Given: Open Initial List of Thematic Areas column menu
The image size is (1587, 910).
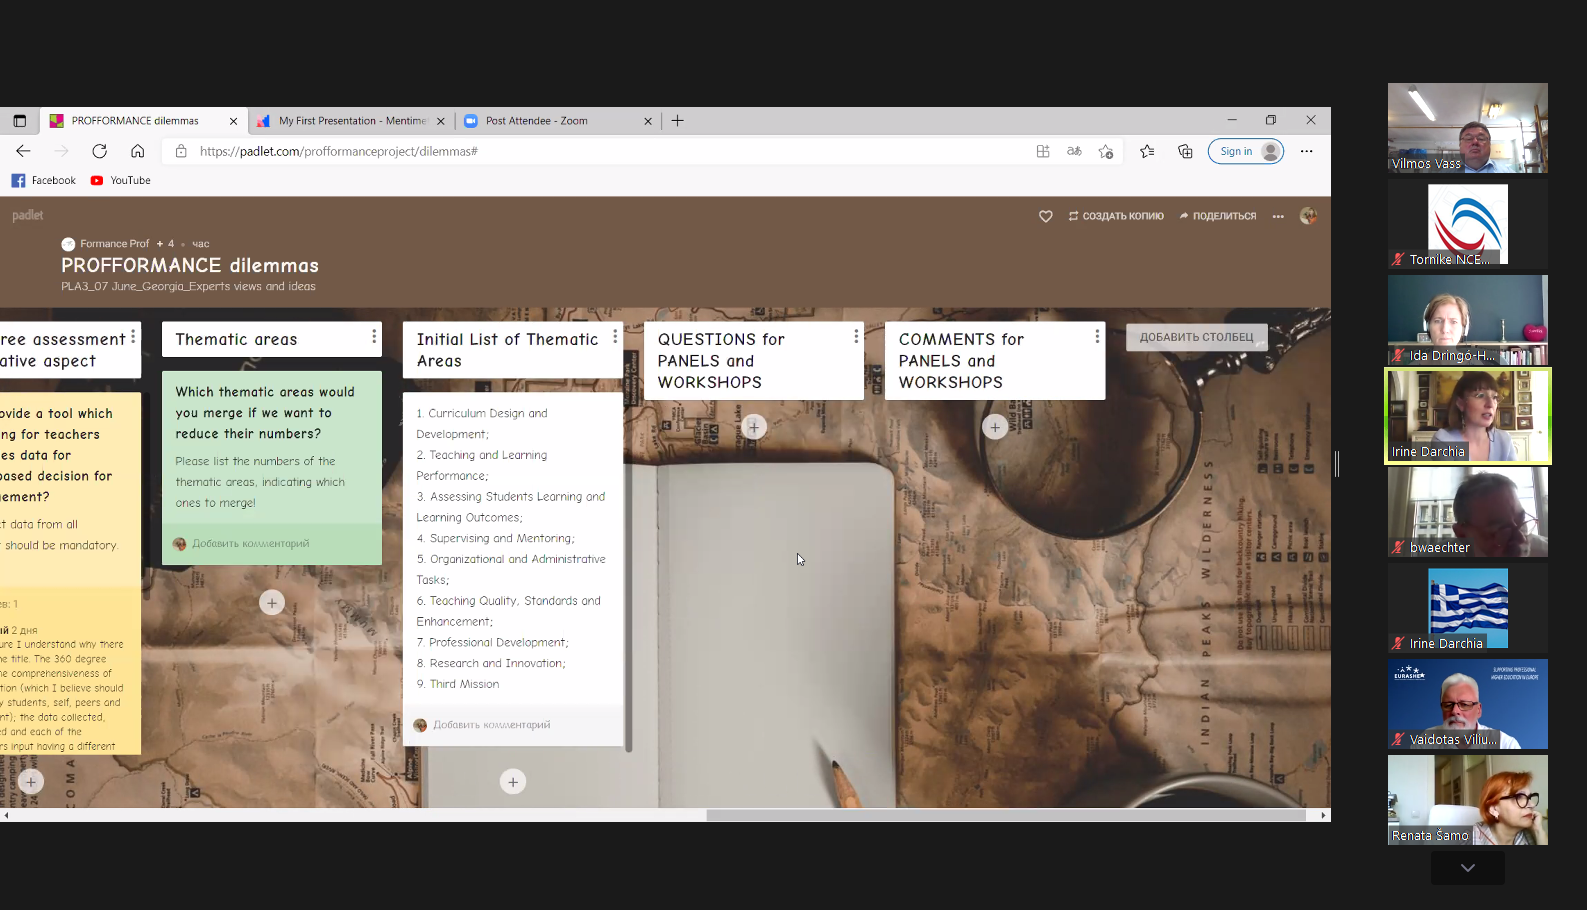Looking at the screenshot, I should click(x=615, y=337).
